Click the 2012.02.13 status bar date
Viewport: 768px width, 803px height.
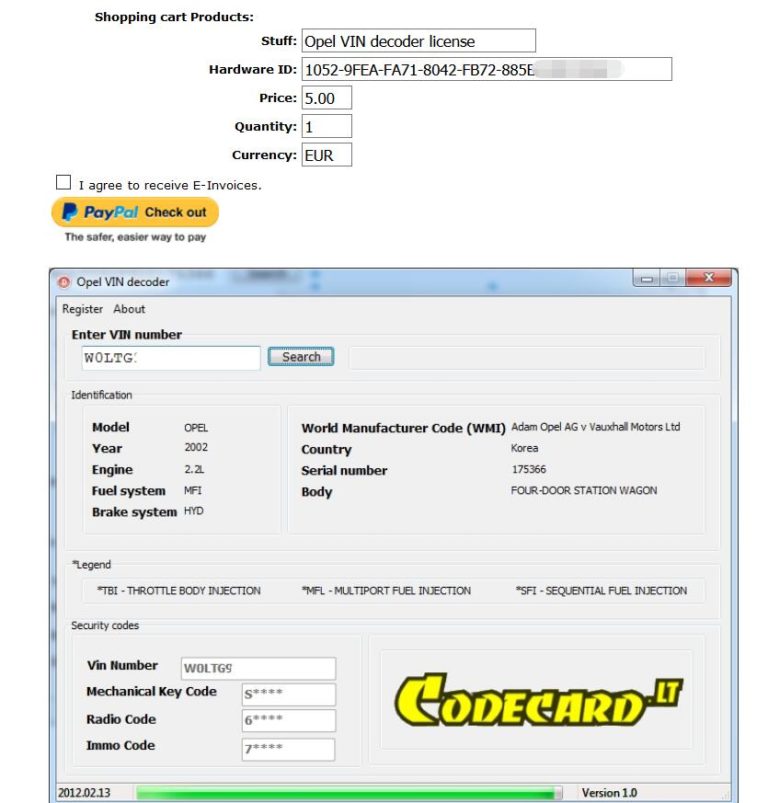point(84,793)
